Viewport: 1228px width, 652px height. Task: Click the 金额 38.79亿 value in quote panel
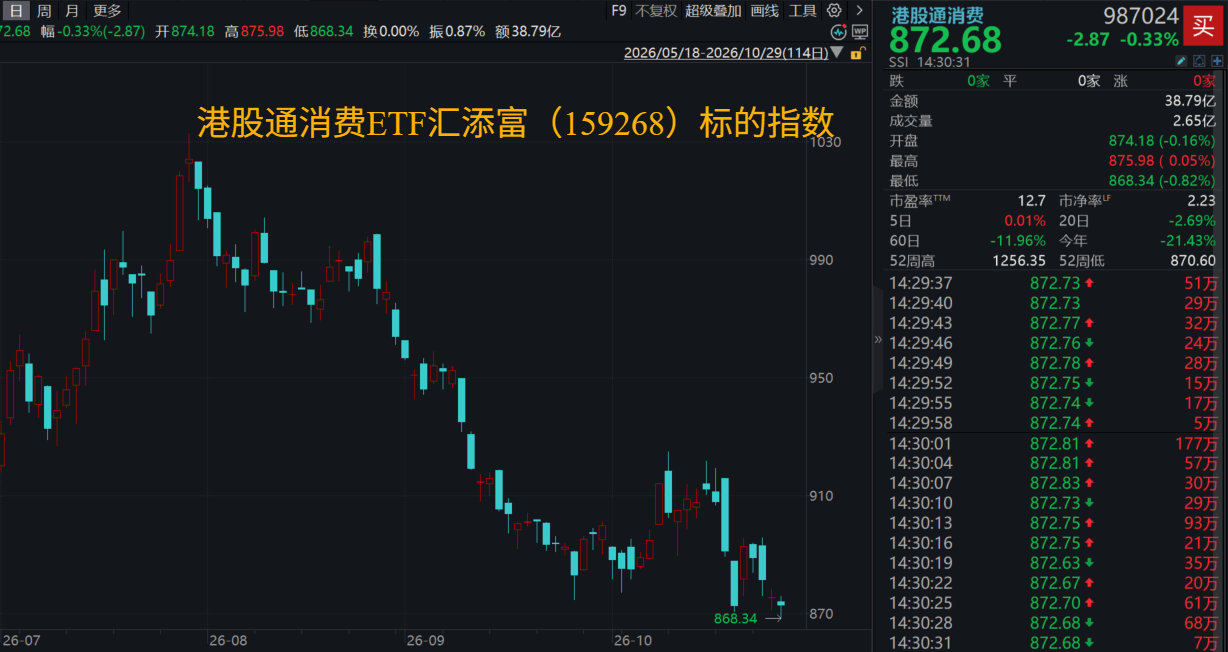[1191, 101]
